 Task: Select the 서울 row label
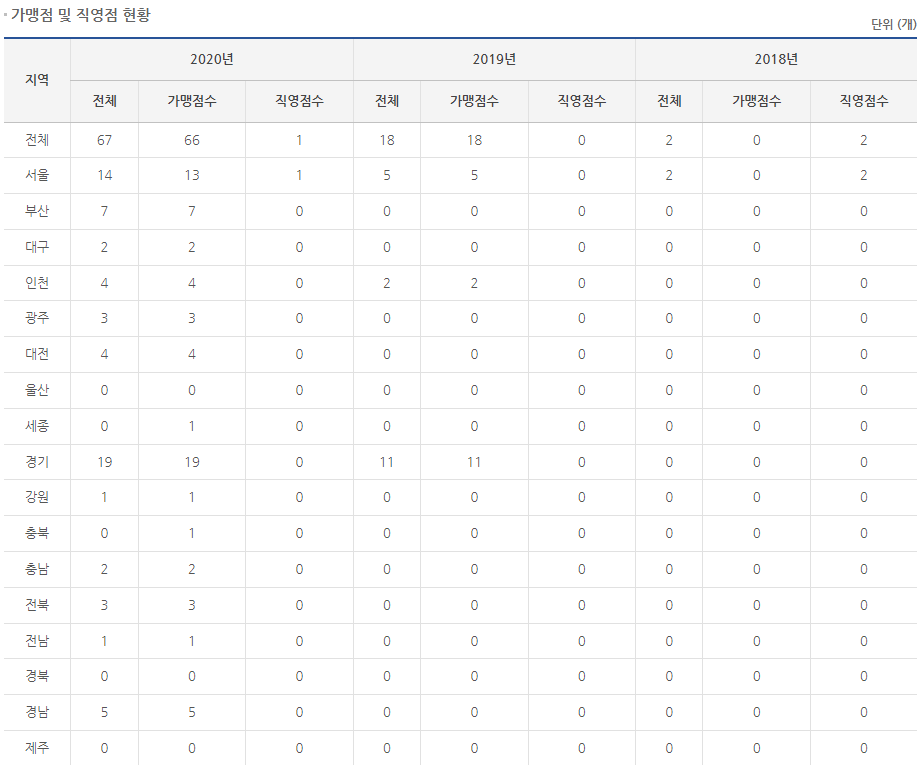37,175
